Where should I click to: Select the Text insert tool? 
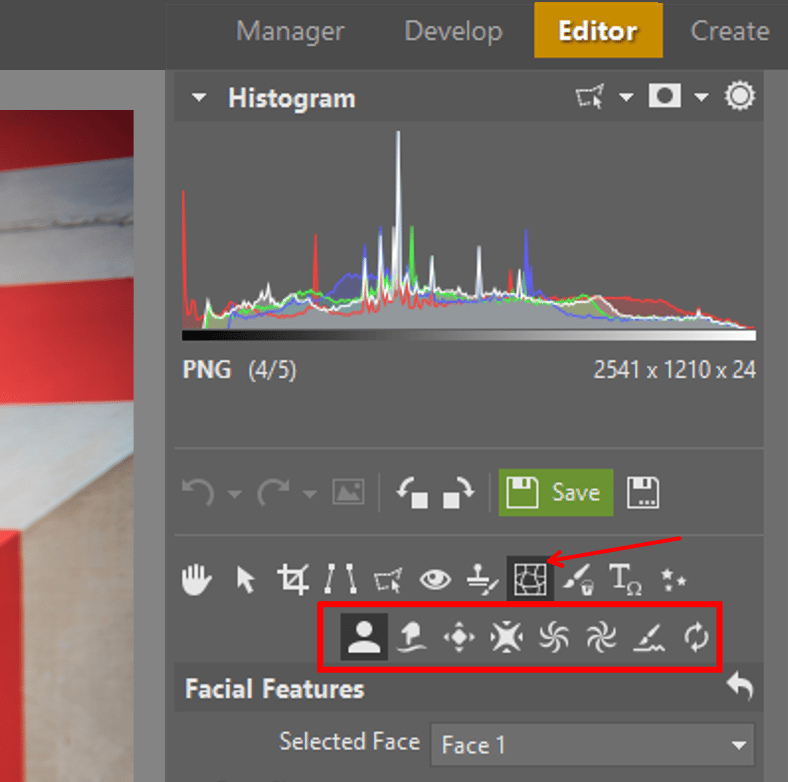coord(625,579)
